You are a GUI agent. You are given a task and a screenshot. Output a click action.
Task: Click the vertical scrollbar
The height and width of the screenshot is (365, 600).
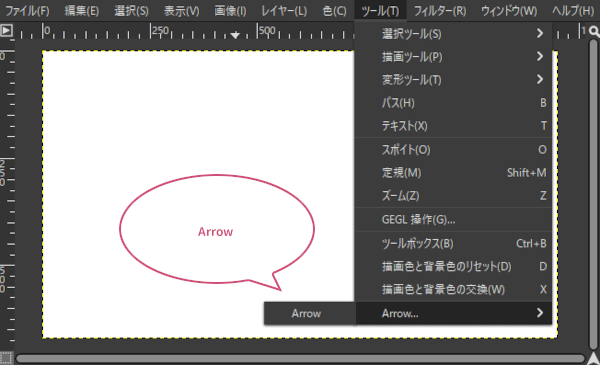click(x=593, y=194)
